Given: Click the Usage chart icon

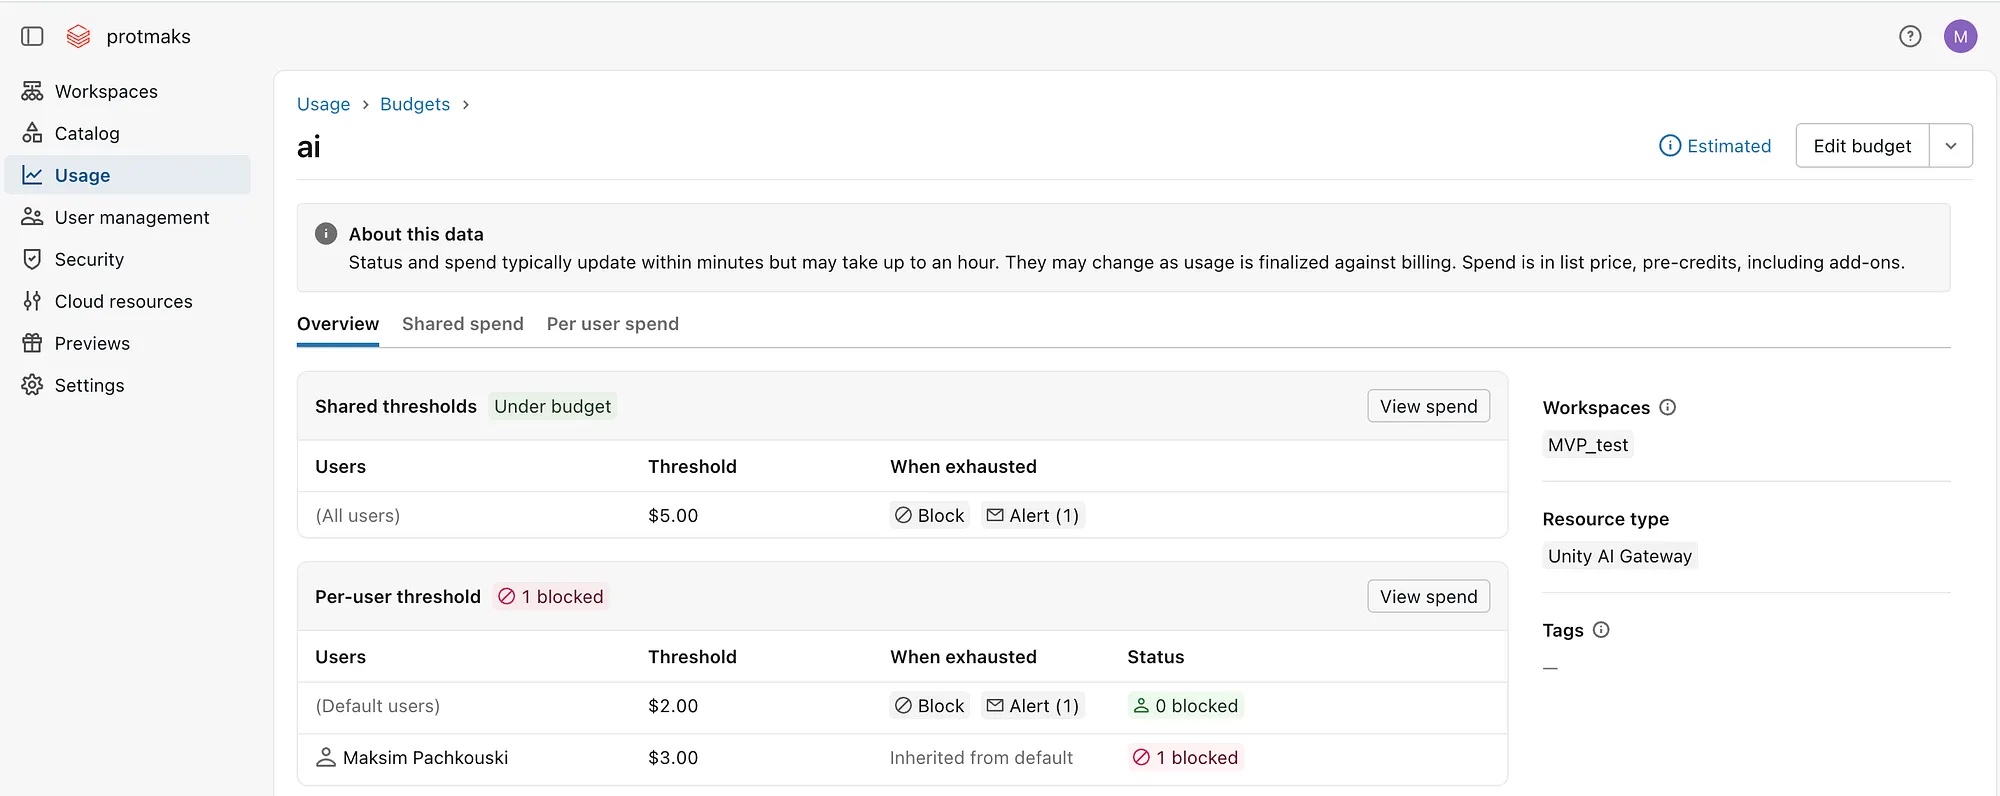Looking at the screenshot, I should 32,175.
